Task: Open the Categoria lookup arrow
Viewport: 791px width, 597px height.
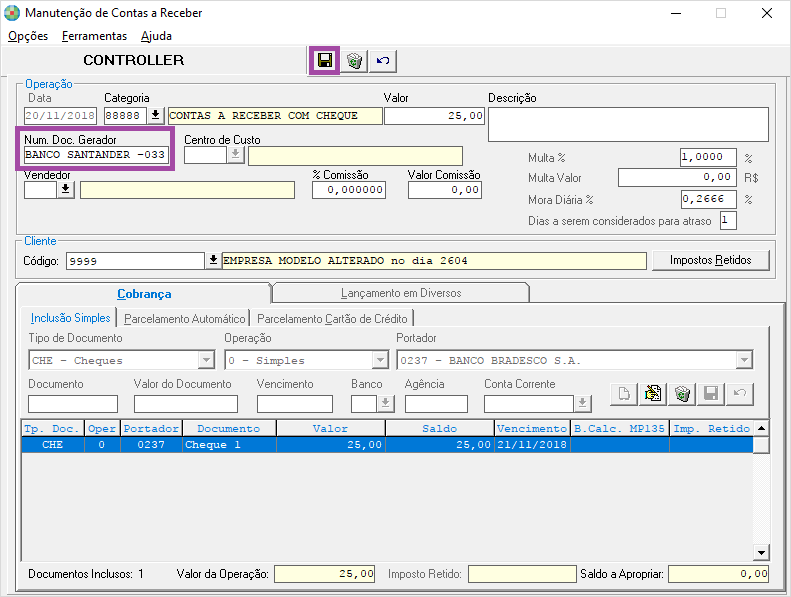Action: tap(156, 116)
